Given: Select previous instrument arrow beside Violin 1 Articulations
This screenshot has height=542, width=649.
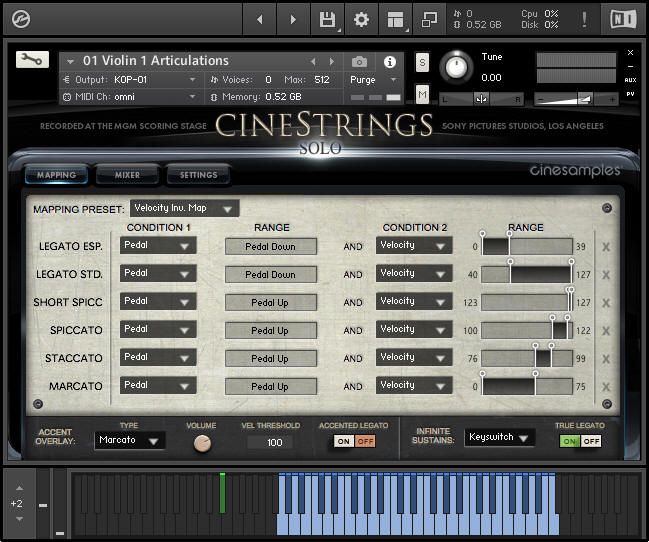Looking at the screenshot, I should [x=313, y=62].
